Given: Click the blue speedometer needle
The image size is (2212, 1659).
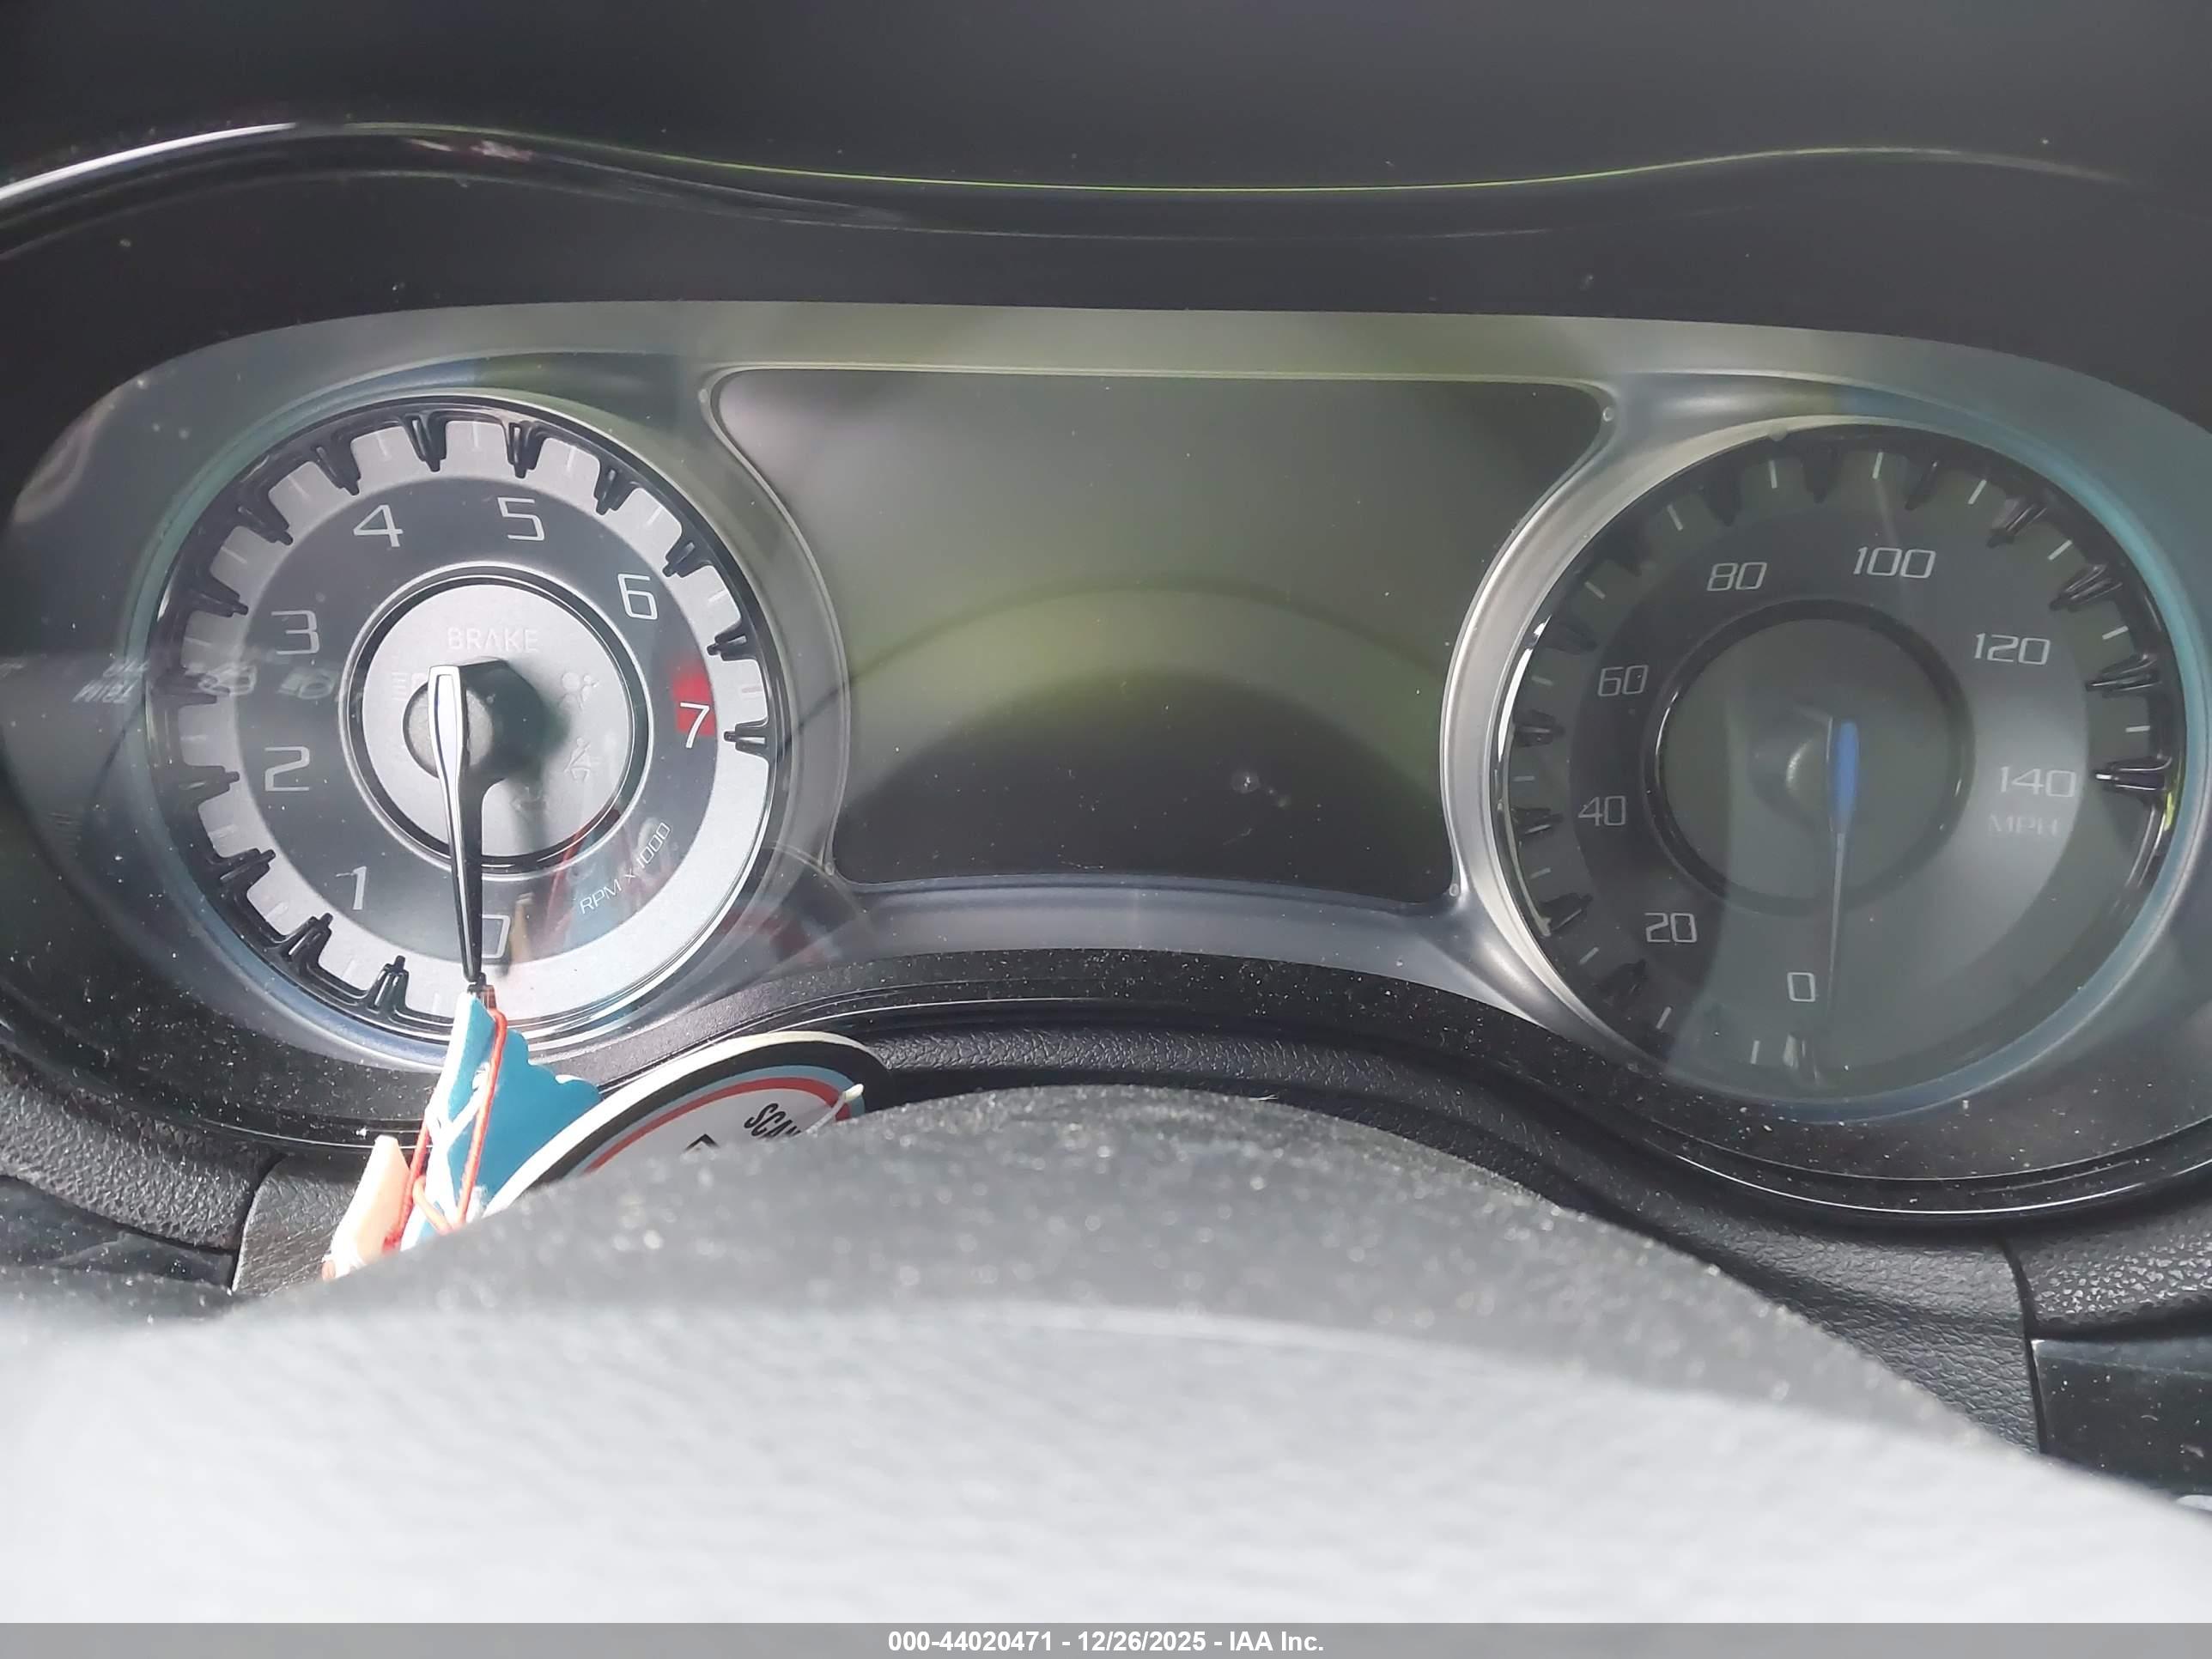Looking at the screenshot, I should pos(1841,860).
